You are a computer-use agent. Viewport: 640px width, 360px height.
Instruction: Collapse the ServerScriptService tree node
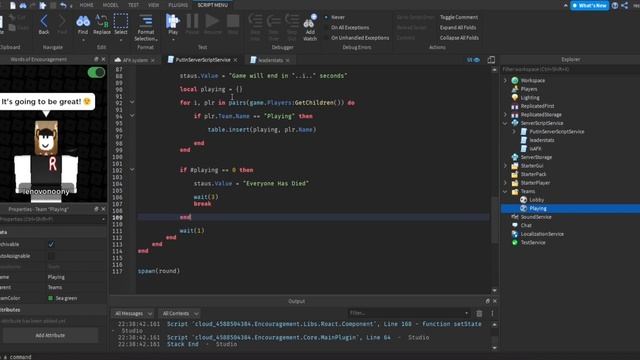[505, 123]
